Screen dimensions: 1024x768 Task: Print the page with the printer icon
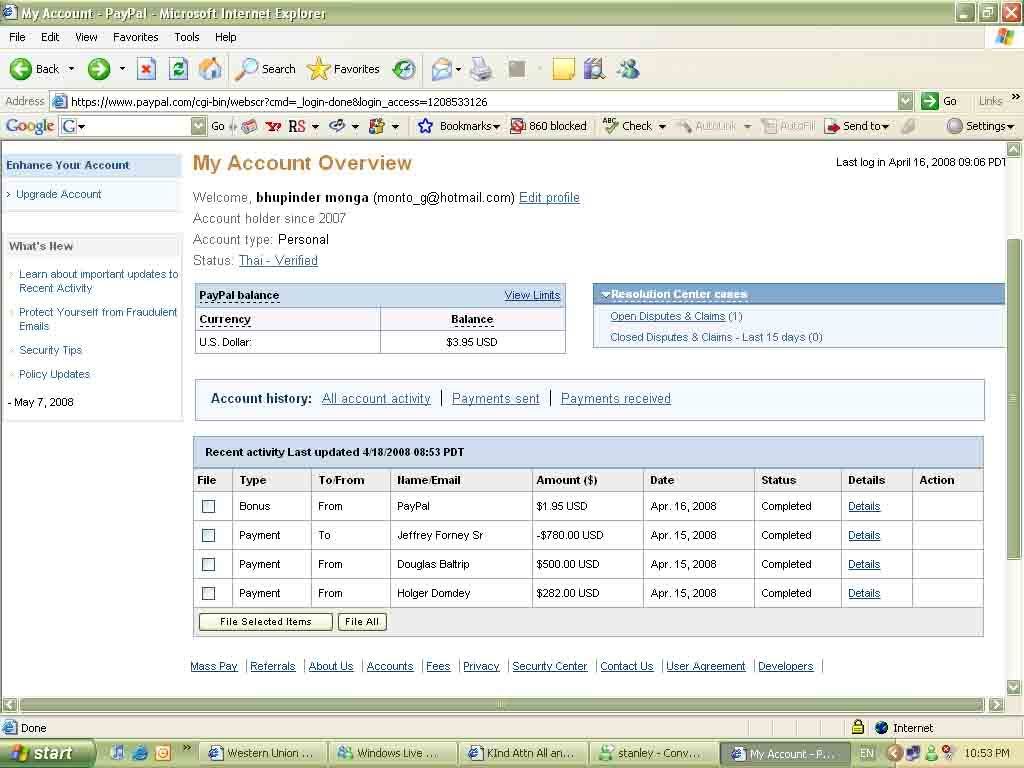481,69
